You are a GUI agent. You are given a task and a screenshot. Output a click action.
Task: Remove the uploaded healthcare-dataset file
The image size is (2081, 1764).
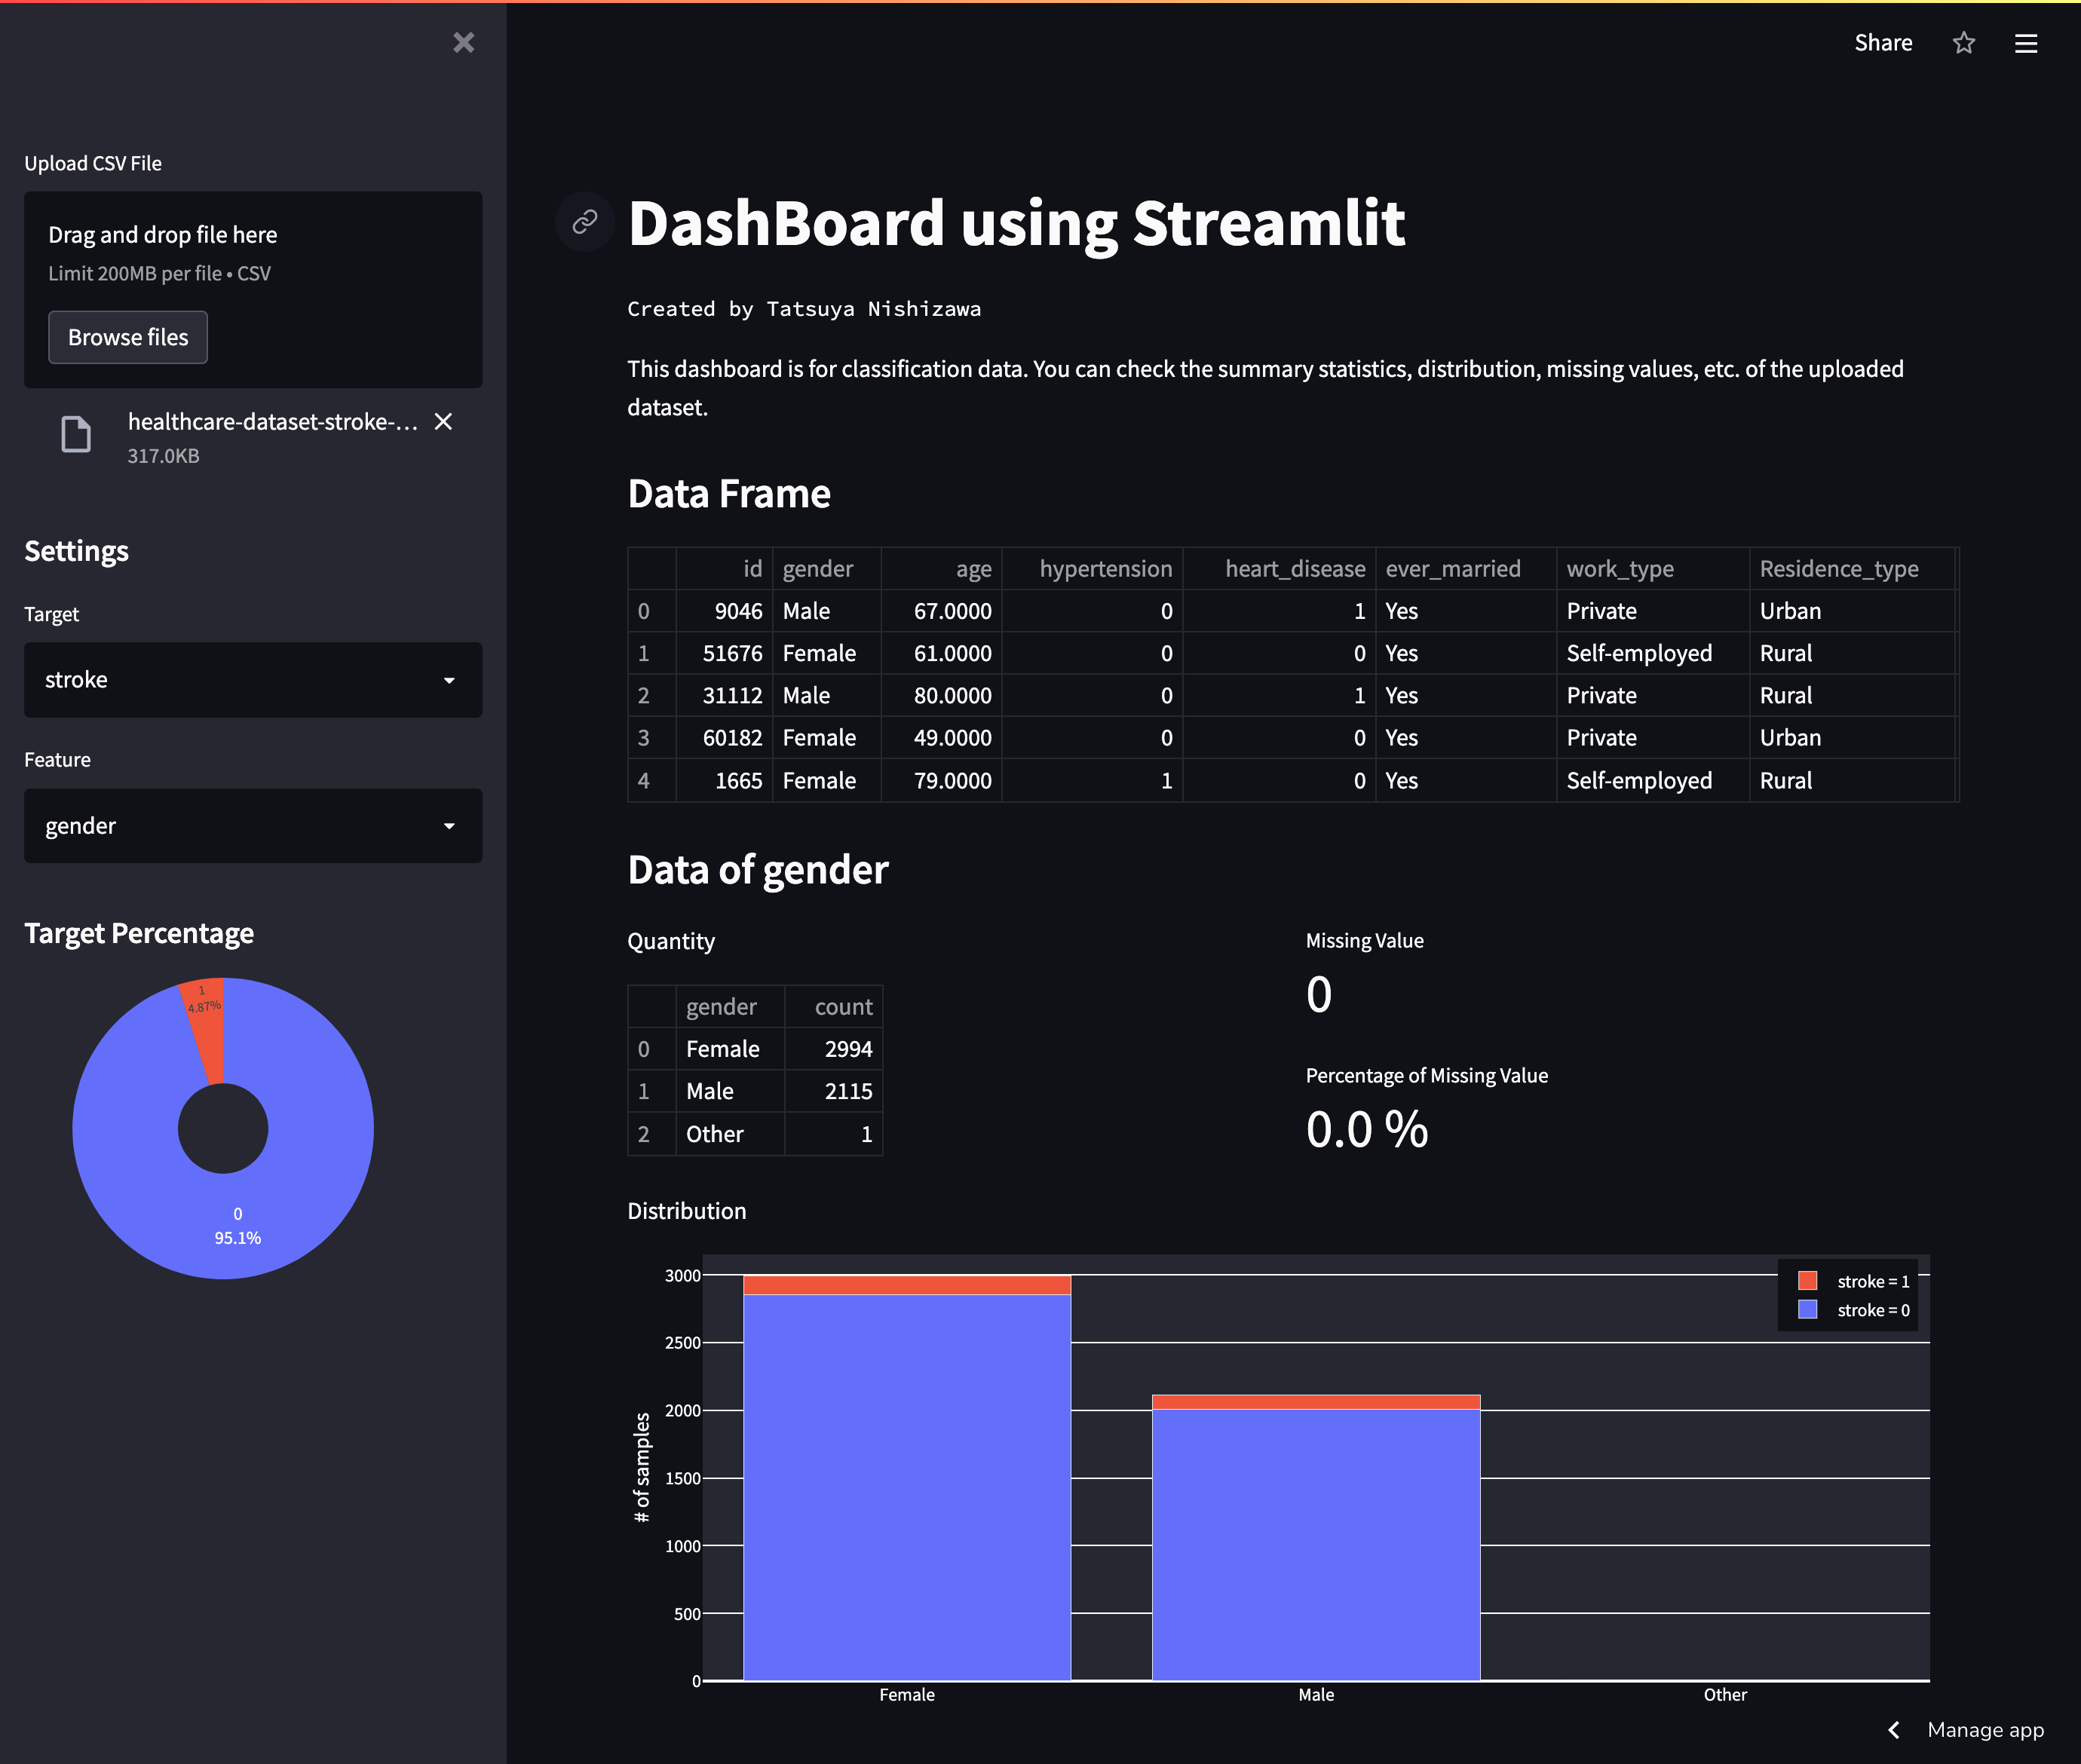pos(443,422)
